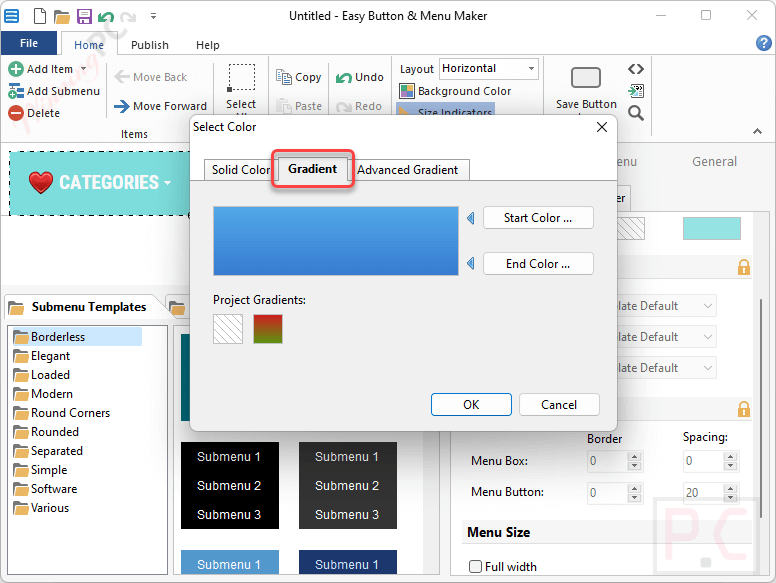Pick the black Submenu template thumbnail
776x583 pixels.
click(230, 485)
